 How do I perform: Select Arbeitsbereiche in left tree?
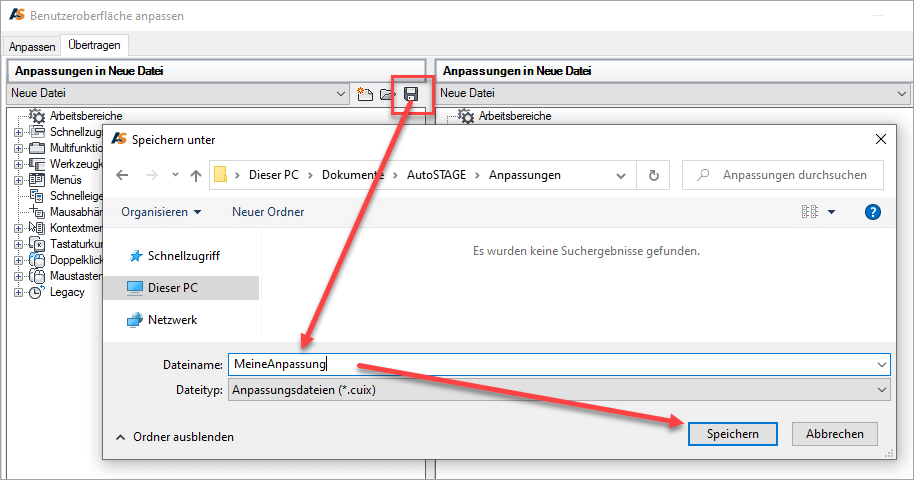click(x=86, y=116)
